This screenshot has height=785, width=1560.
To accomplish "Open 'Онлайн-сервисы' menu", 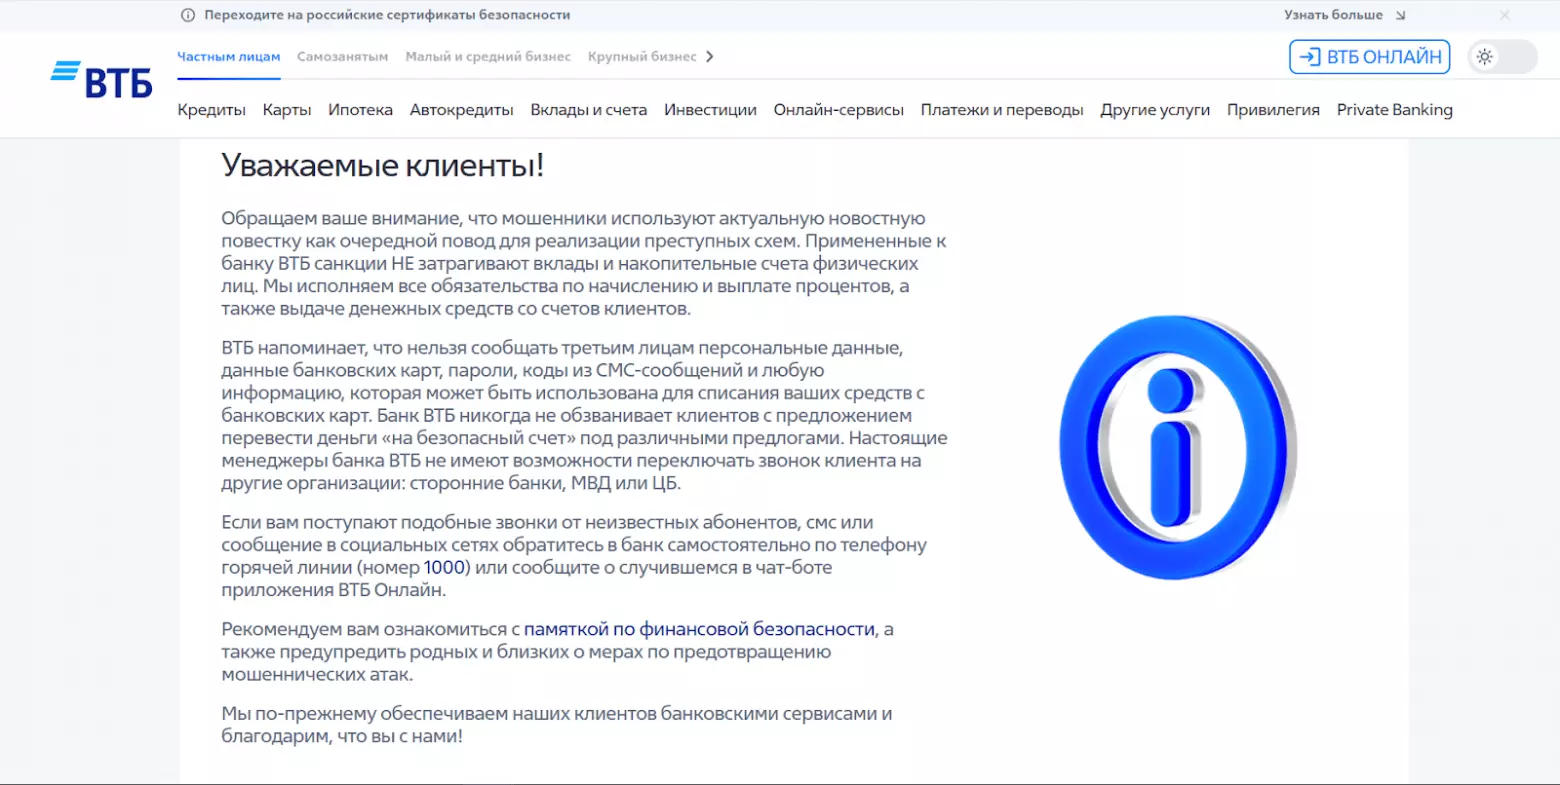I will [839, 110].
